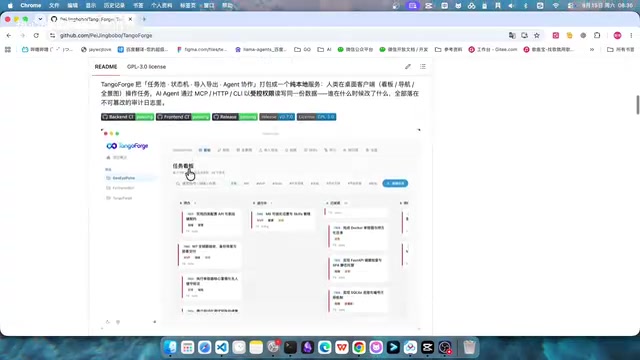Open the Apple menu
This screenshot has height=360, width=640.
point(10,6)
